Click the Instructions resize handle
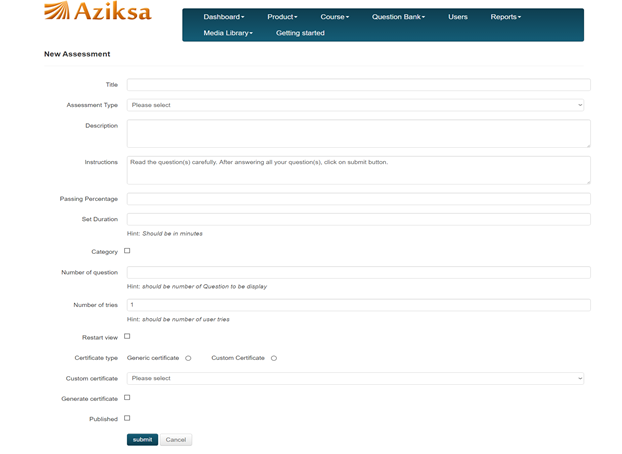 [588, 182]
